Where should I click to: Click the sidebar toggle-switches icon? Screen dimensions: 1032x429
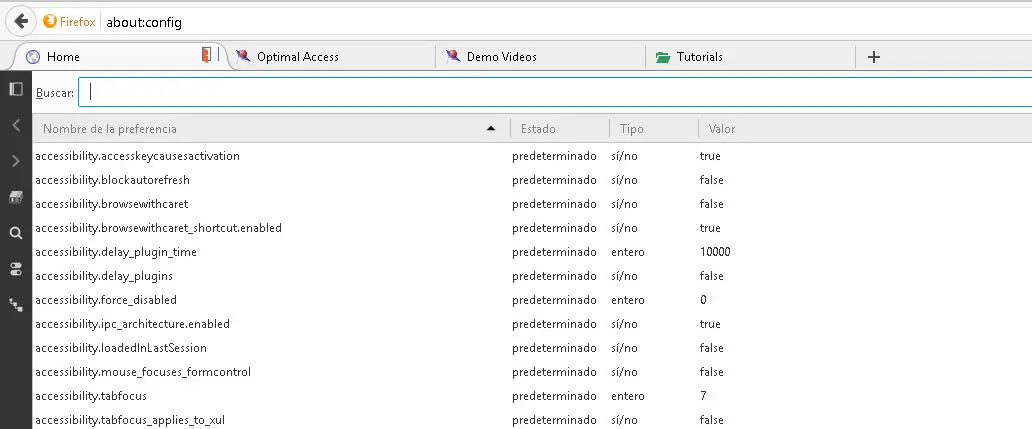15,269
